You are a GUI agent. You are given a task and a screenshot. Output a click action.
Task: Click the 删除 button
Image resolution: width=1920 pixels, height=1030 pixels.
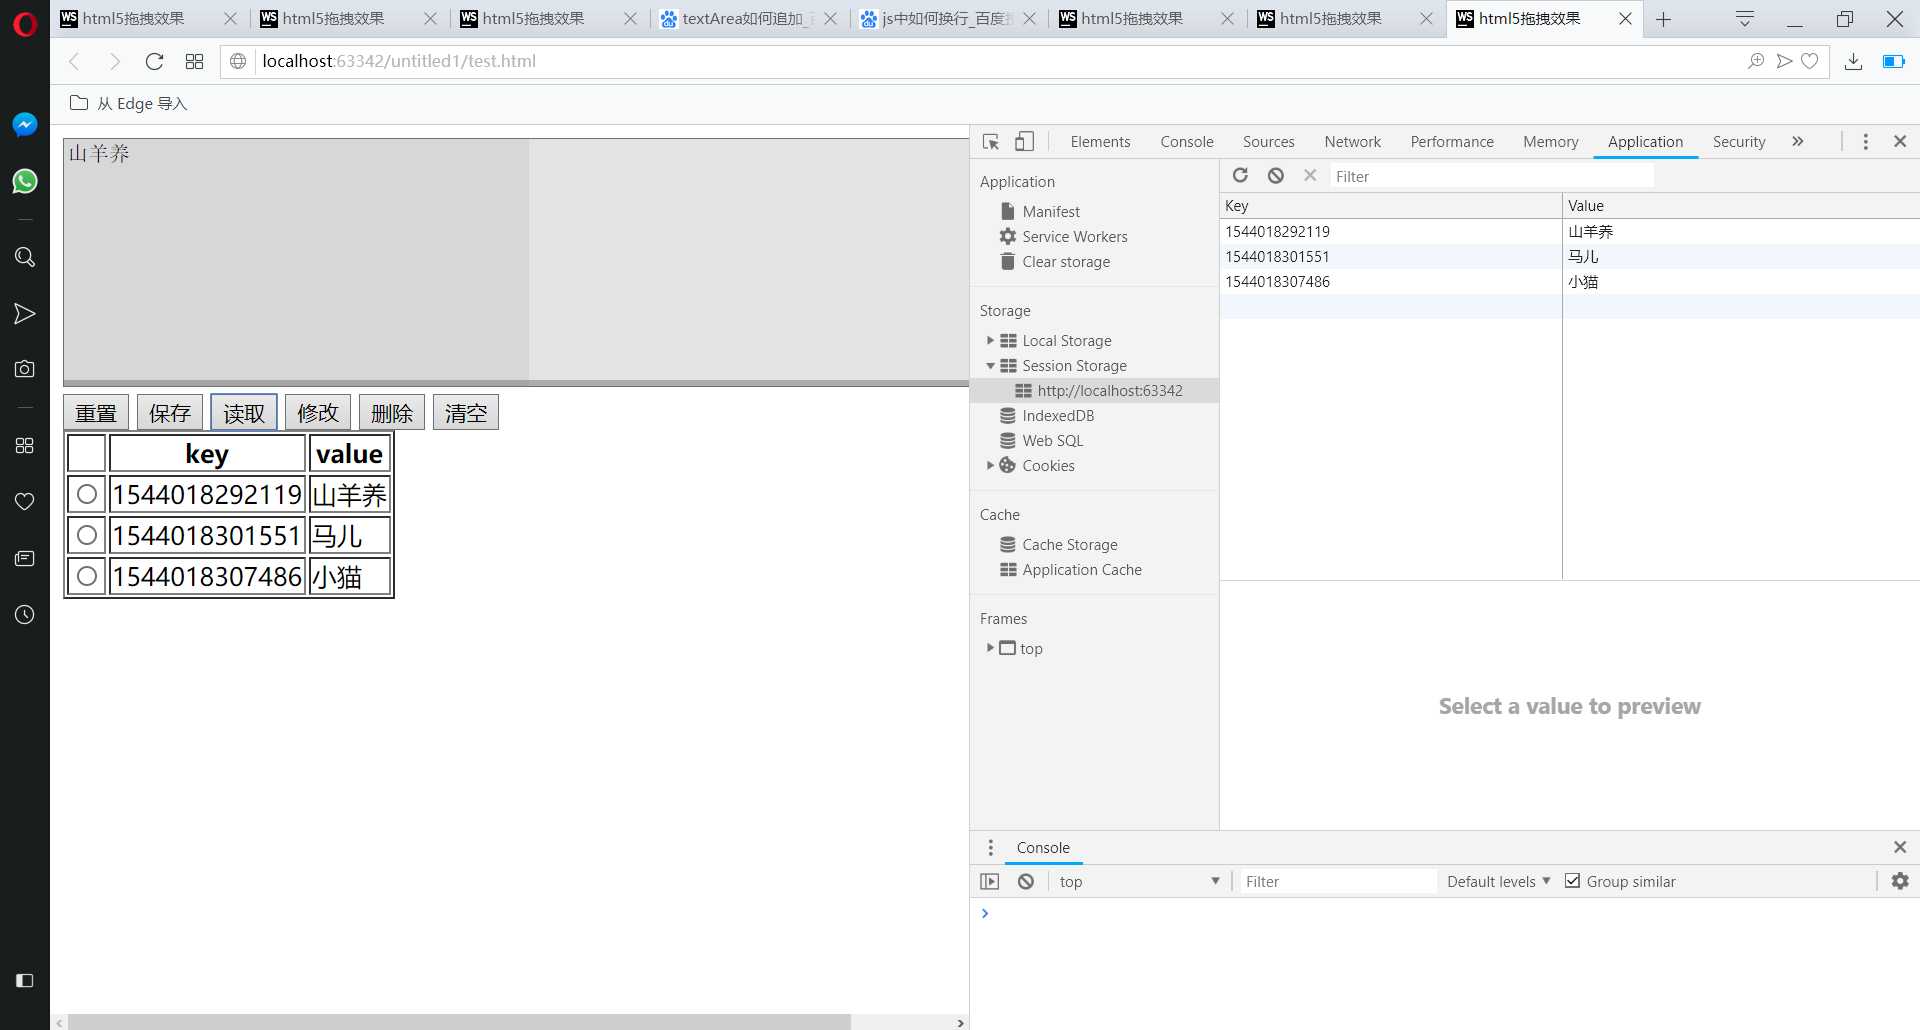(392, 413)
